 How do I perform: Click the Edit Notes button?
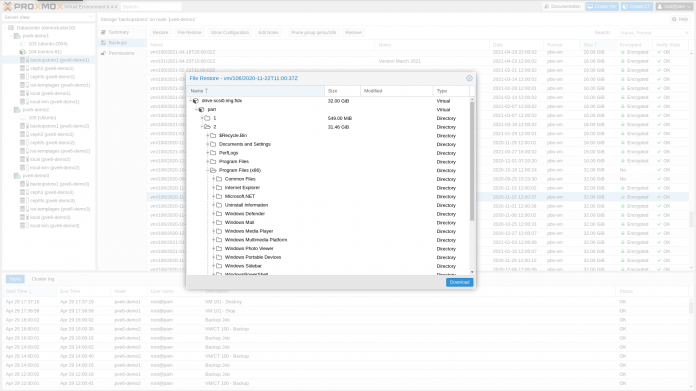[268, 32]
